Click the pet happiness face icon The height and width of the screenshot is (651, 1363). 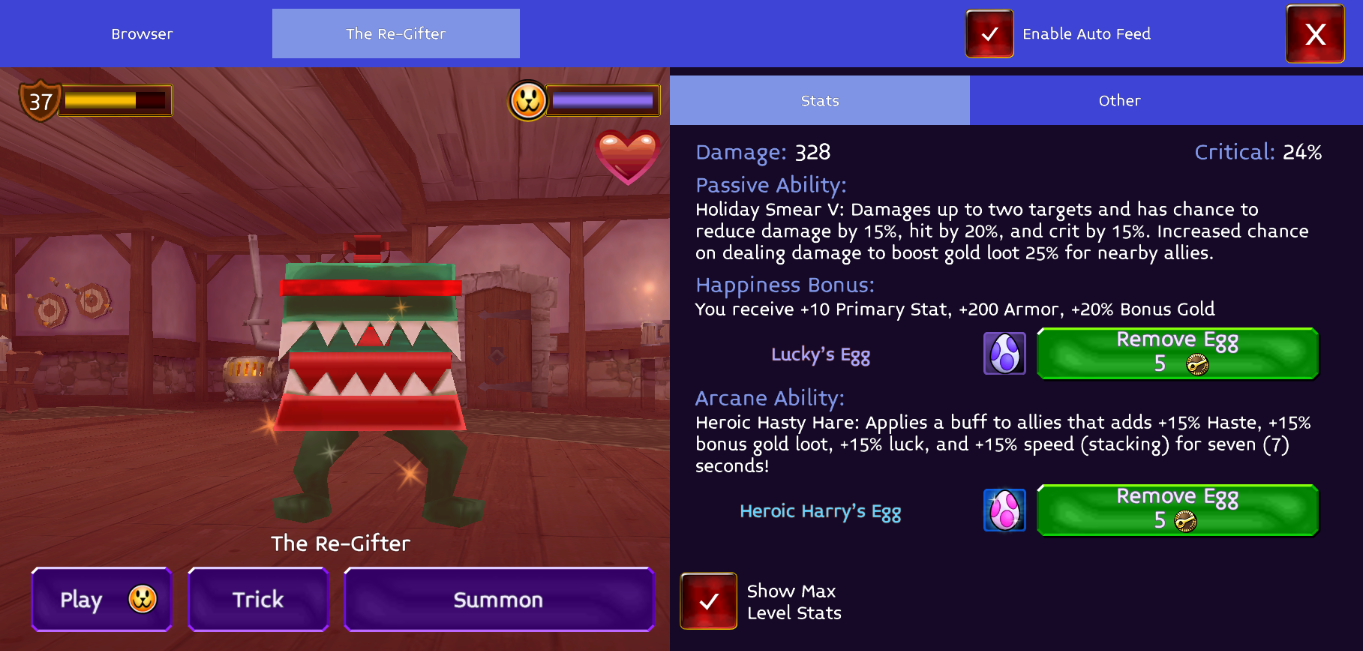tap(528, 101)
